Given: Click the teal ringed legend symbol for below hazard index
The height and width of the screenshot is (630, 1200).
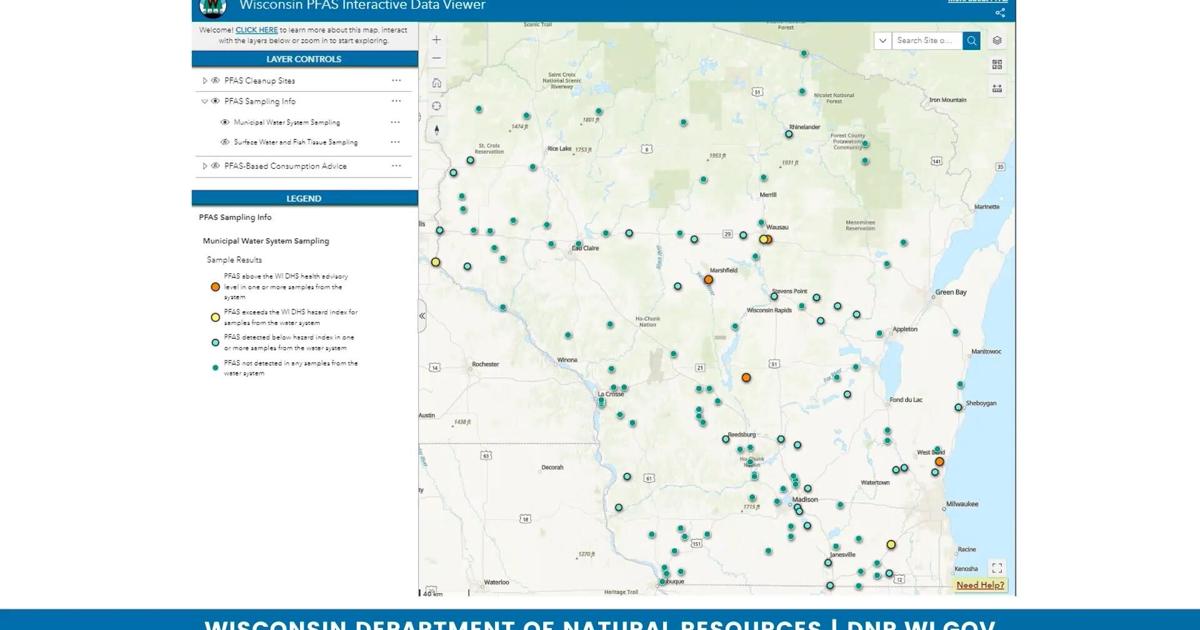Looking at the screenshot, I should (x=215, y=343).
